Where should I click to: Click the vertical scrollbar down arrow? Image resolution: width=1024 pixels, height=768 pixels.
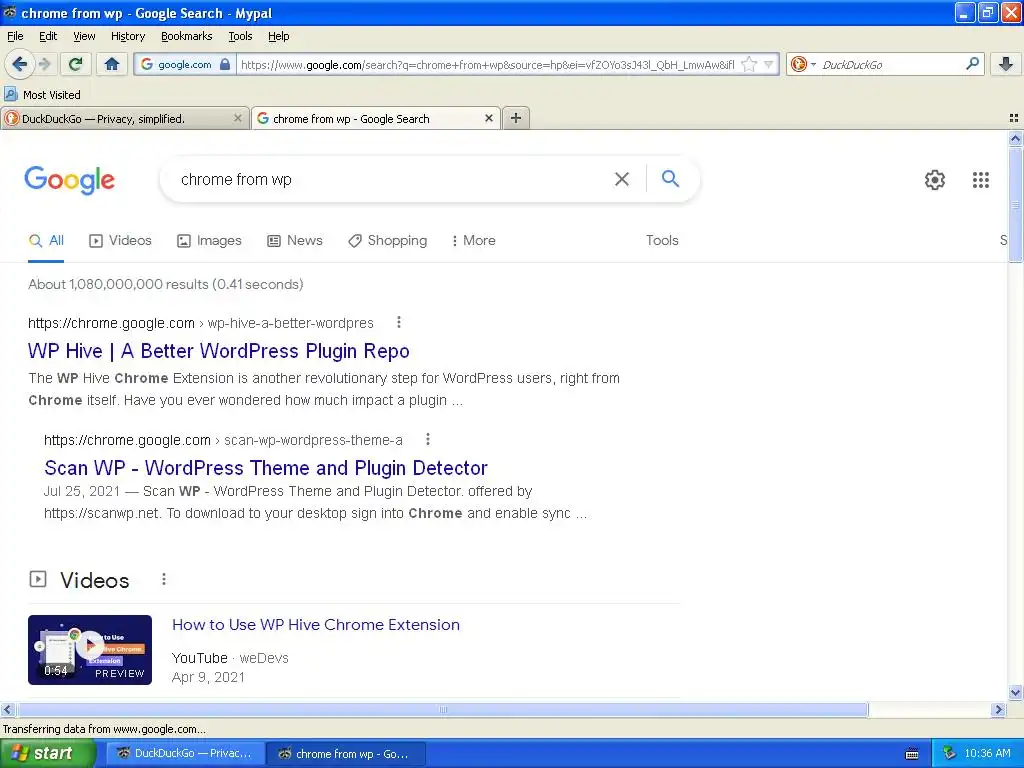pyautogui.click(x=1015, y=693)
